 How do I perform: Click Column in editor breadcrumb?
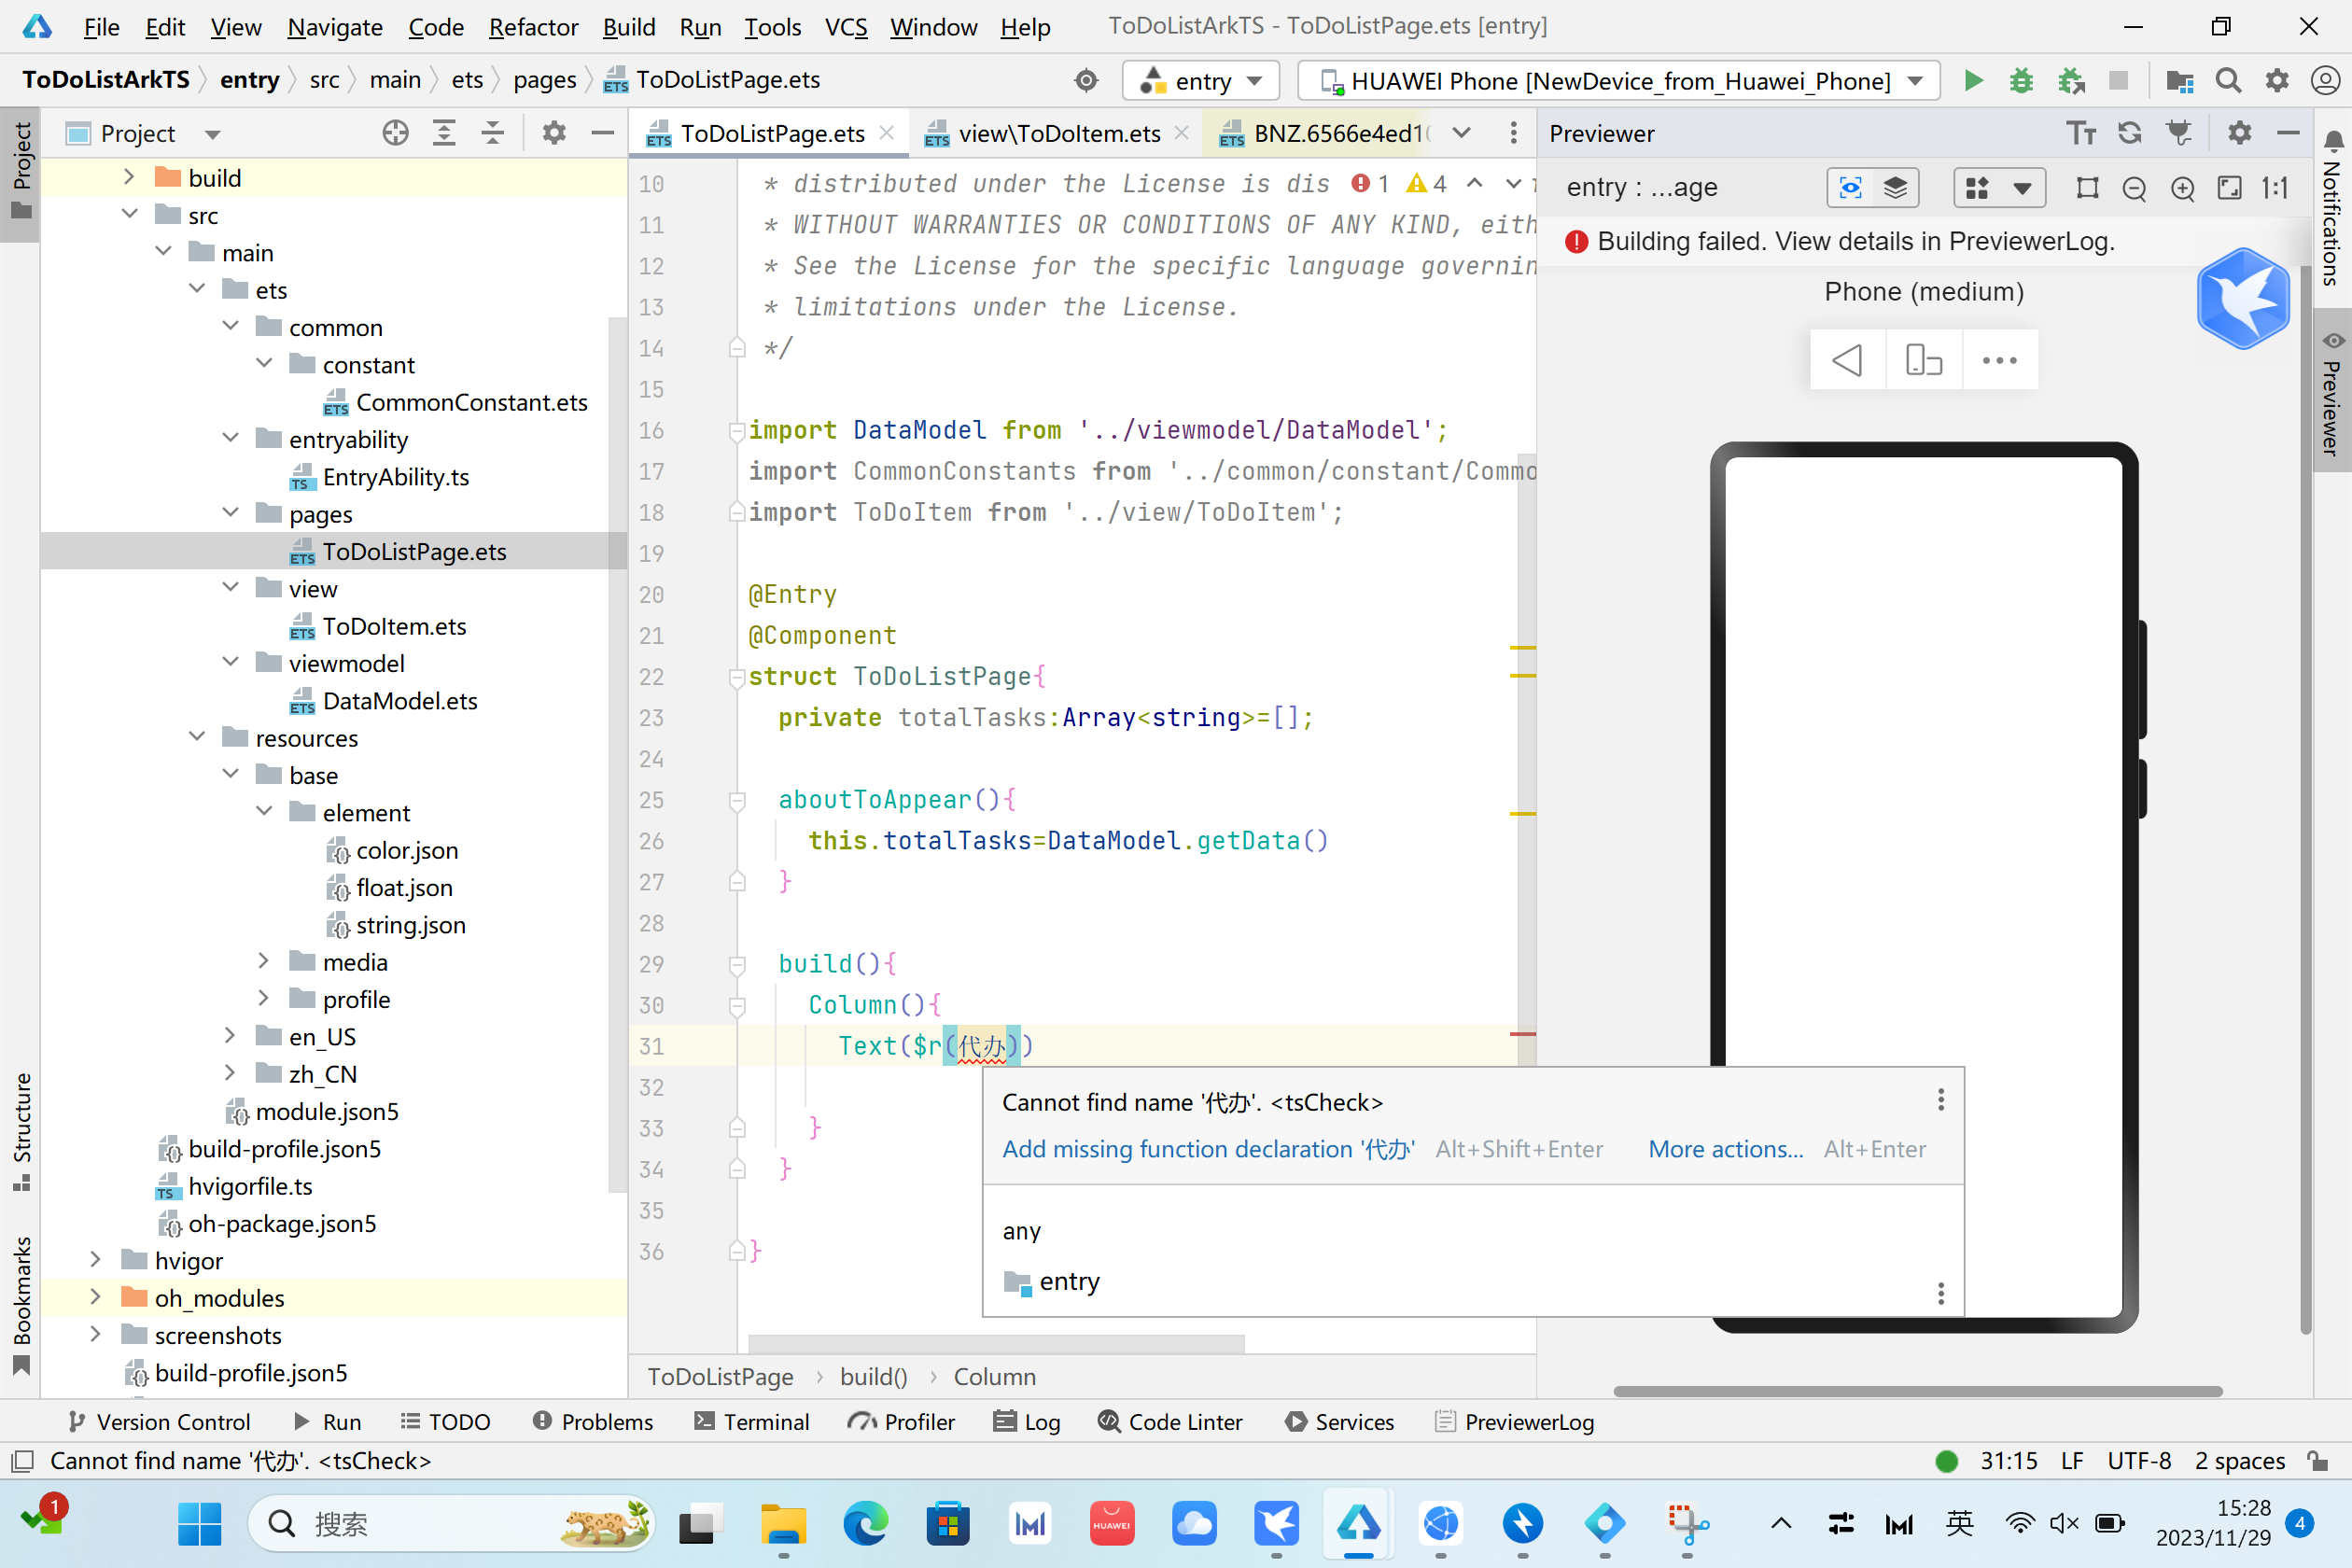[x=994, y=1376]
